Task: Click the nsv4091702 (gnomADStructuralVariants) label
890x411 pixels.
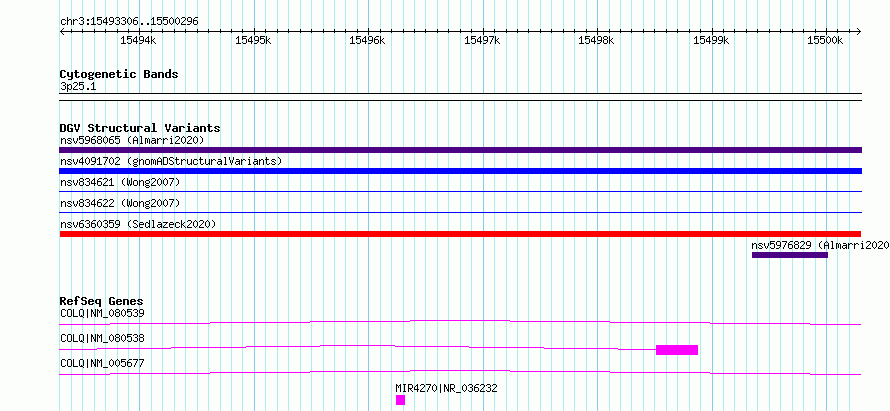Action: (171, 161)
